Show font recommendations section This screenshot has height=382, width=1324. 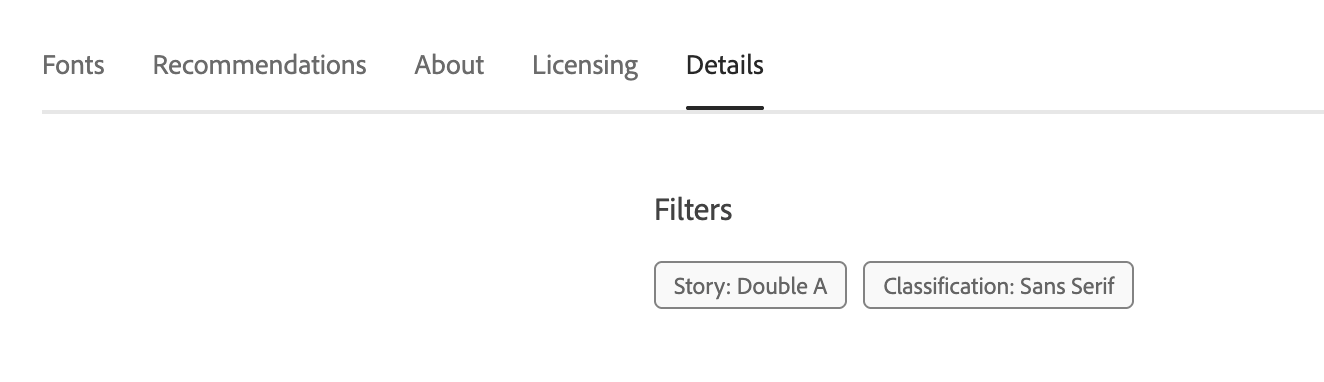259,66
